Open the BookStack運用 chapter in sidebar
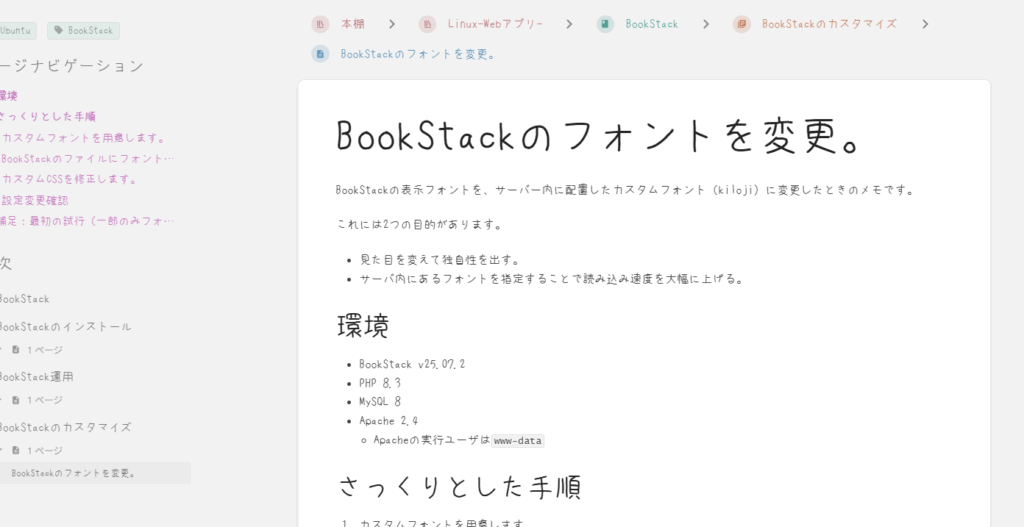 click(36, 377)
